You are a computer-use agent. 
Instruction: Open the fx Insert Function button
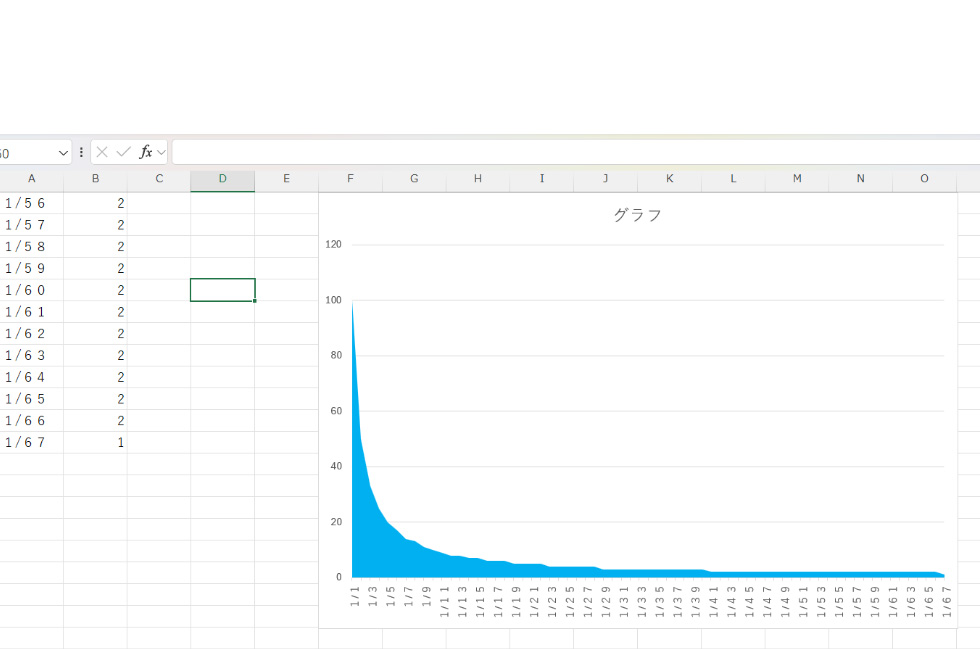point(146,152)
